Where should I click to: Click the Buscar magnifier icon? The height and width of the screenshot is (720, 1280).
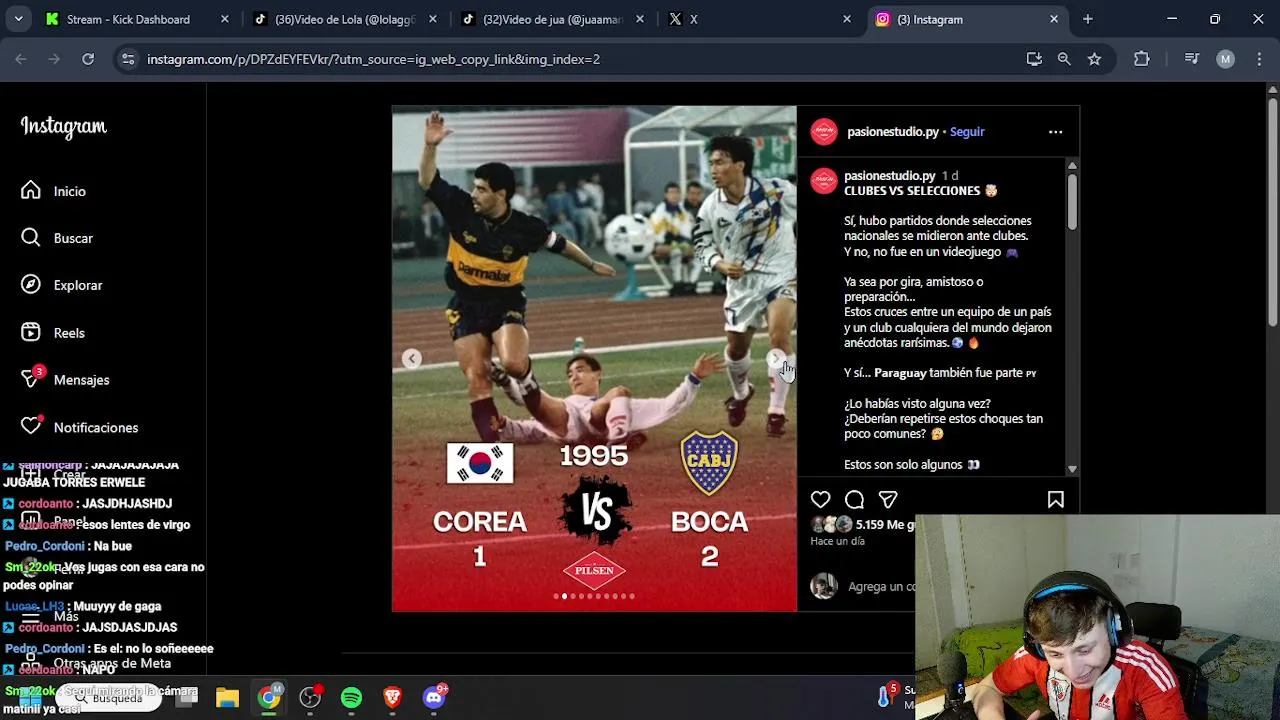click(31, 238)
